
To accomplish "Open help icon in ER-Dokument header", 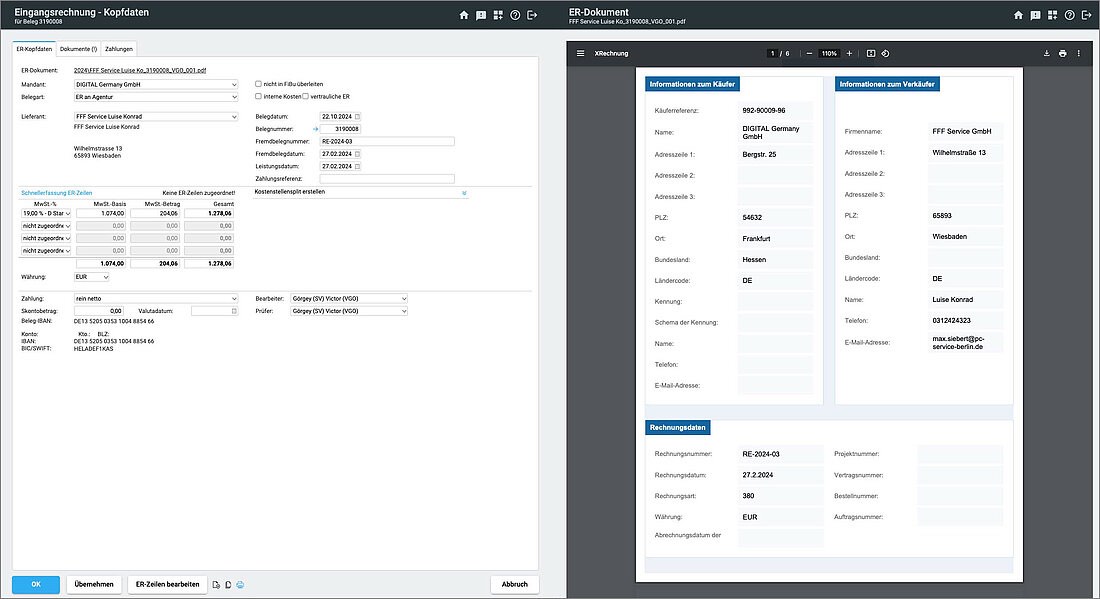I will tap(1069, 15).
